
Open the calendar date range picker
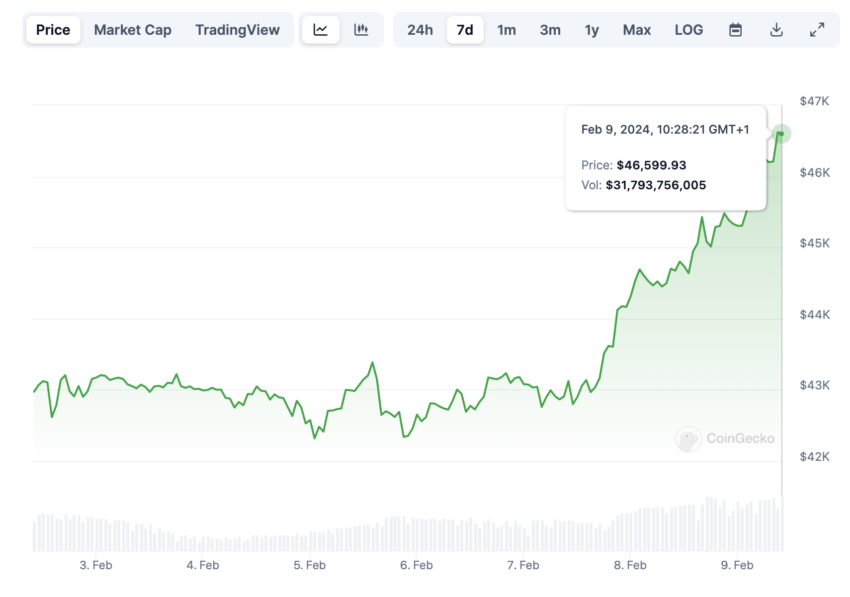(x=735, y=30)
